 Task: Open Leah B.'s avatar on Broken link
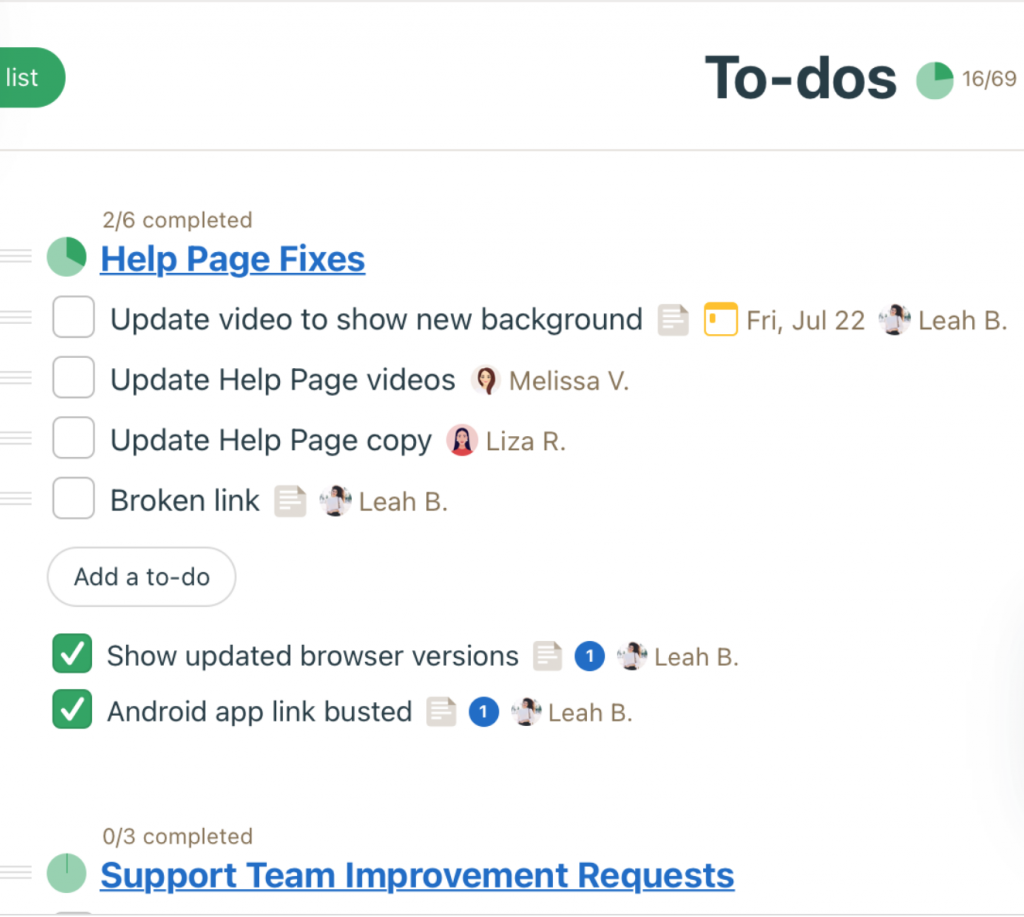(x=336, y=500)
